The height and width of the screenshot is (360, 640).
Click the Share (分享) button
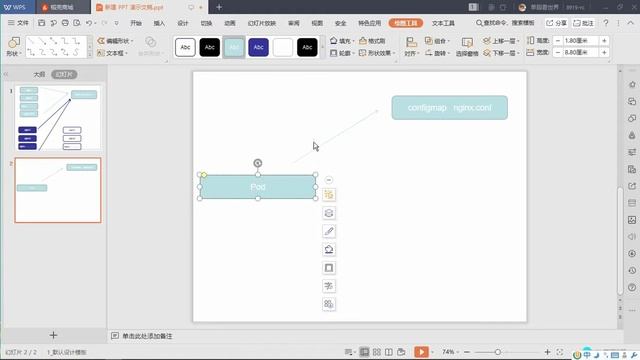556,23
